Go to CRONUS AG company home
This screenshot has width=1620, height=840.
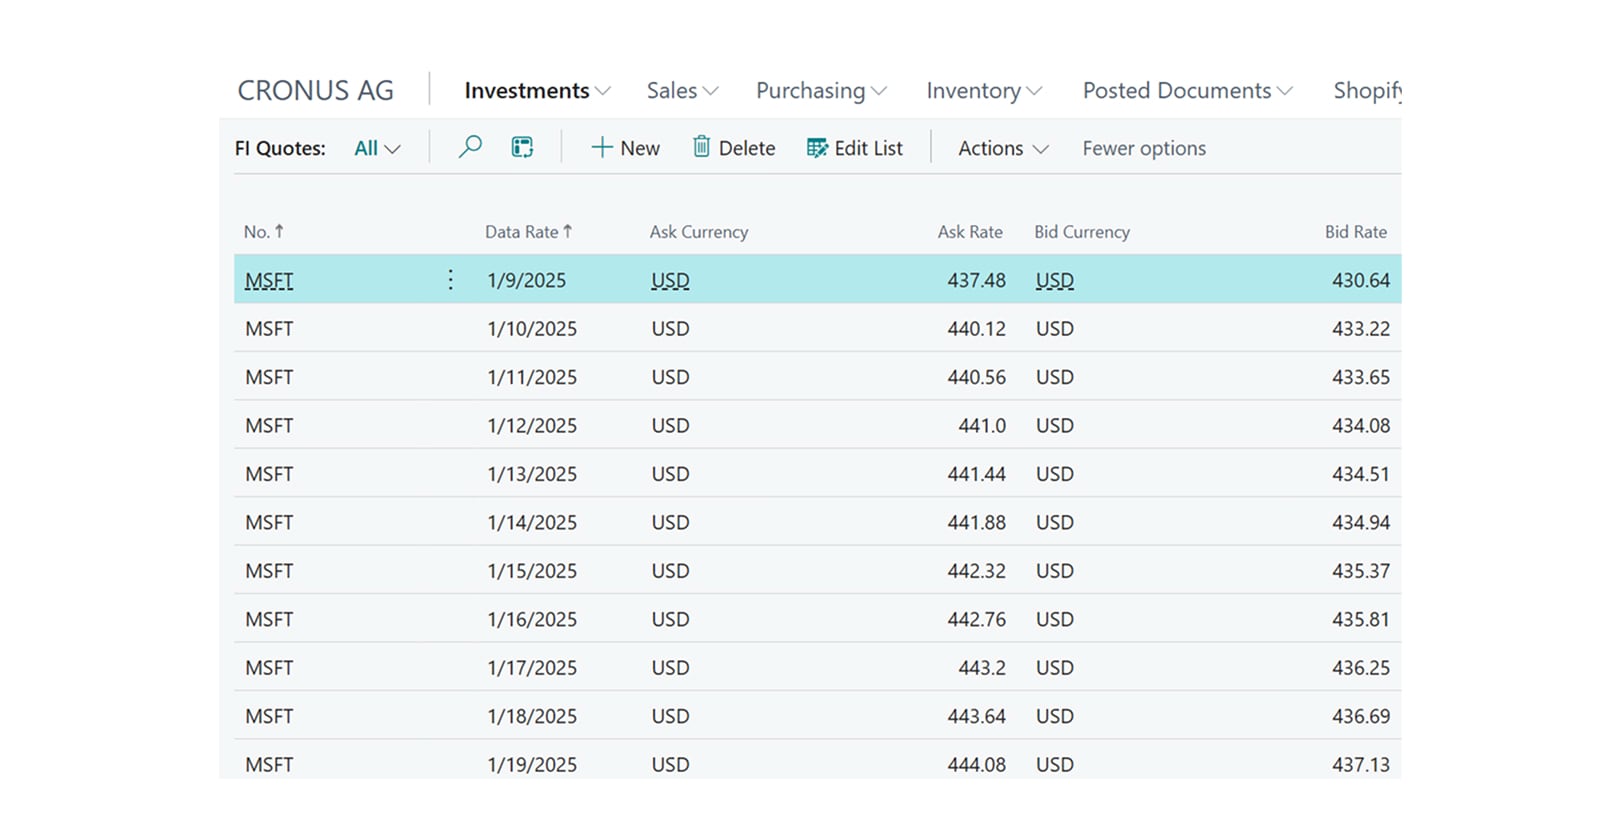pyautogui.click(x=315, y=91)
